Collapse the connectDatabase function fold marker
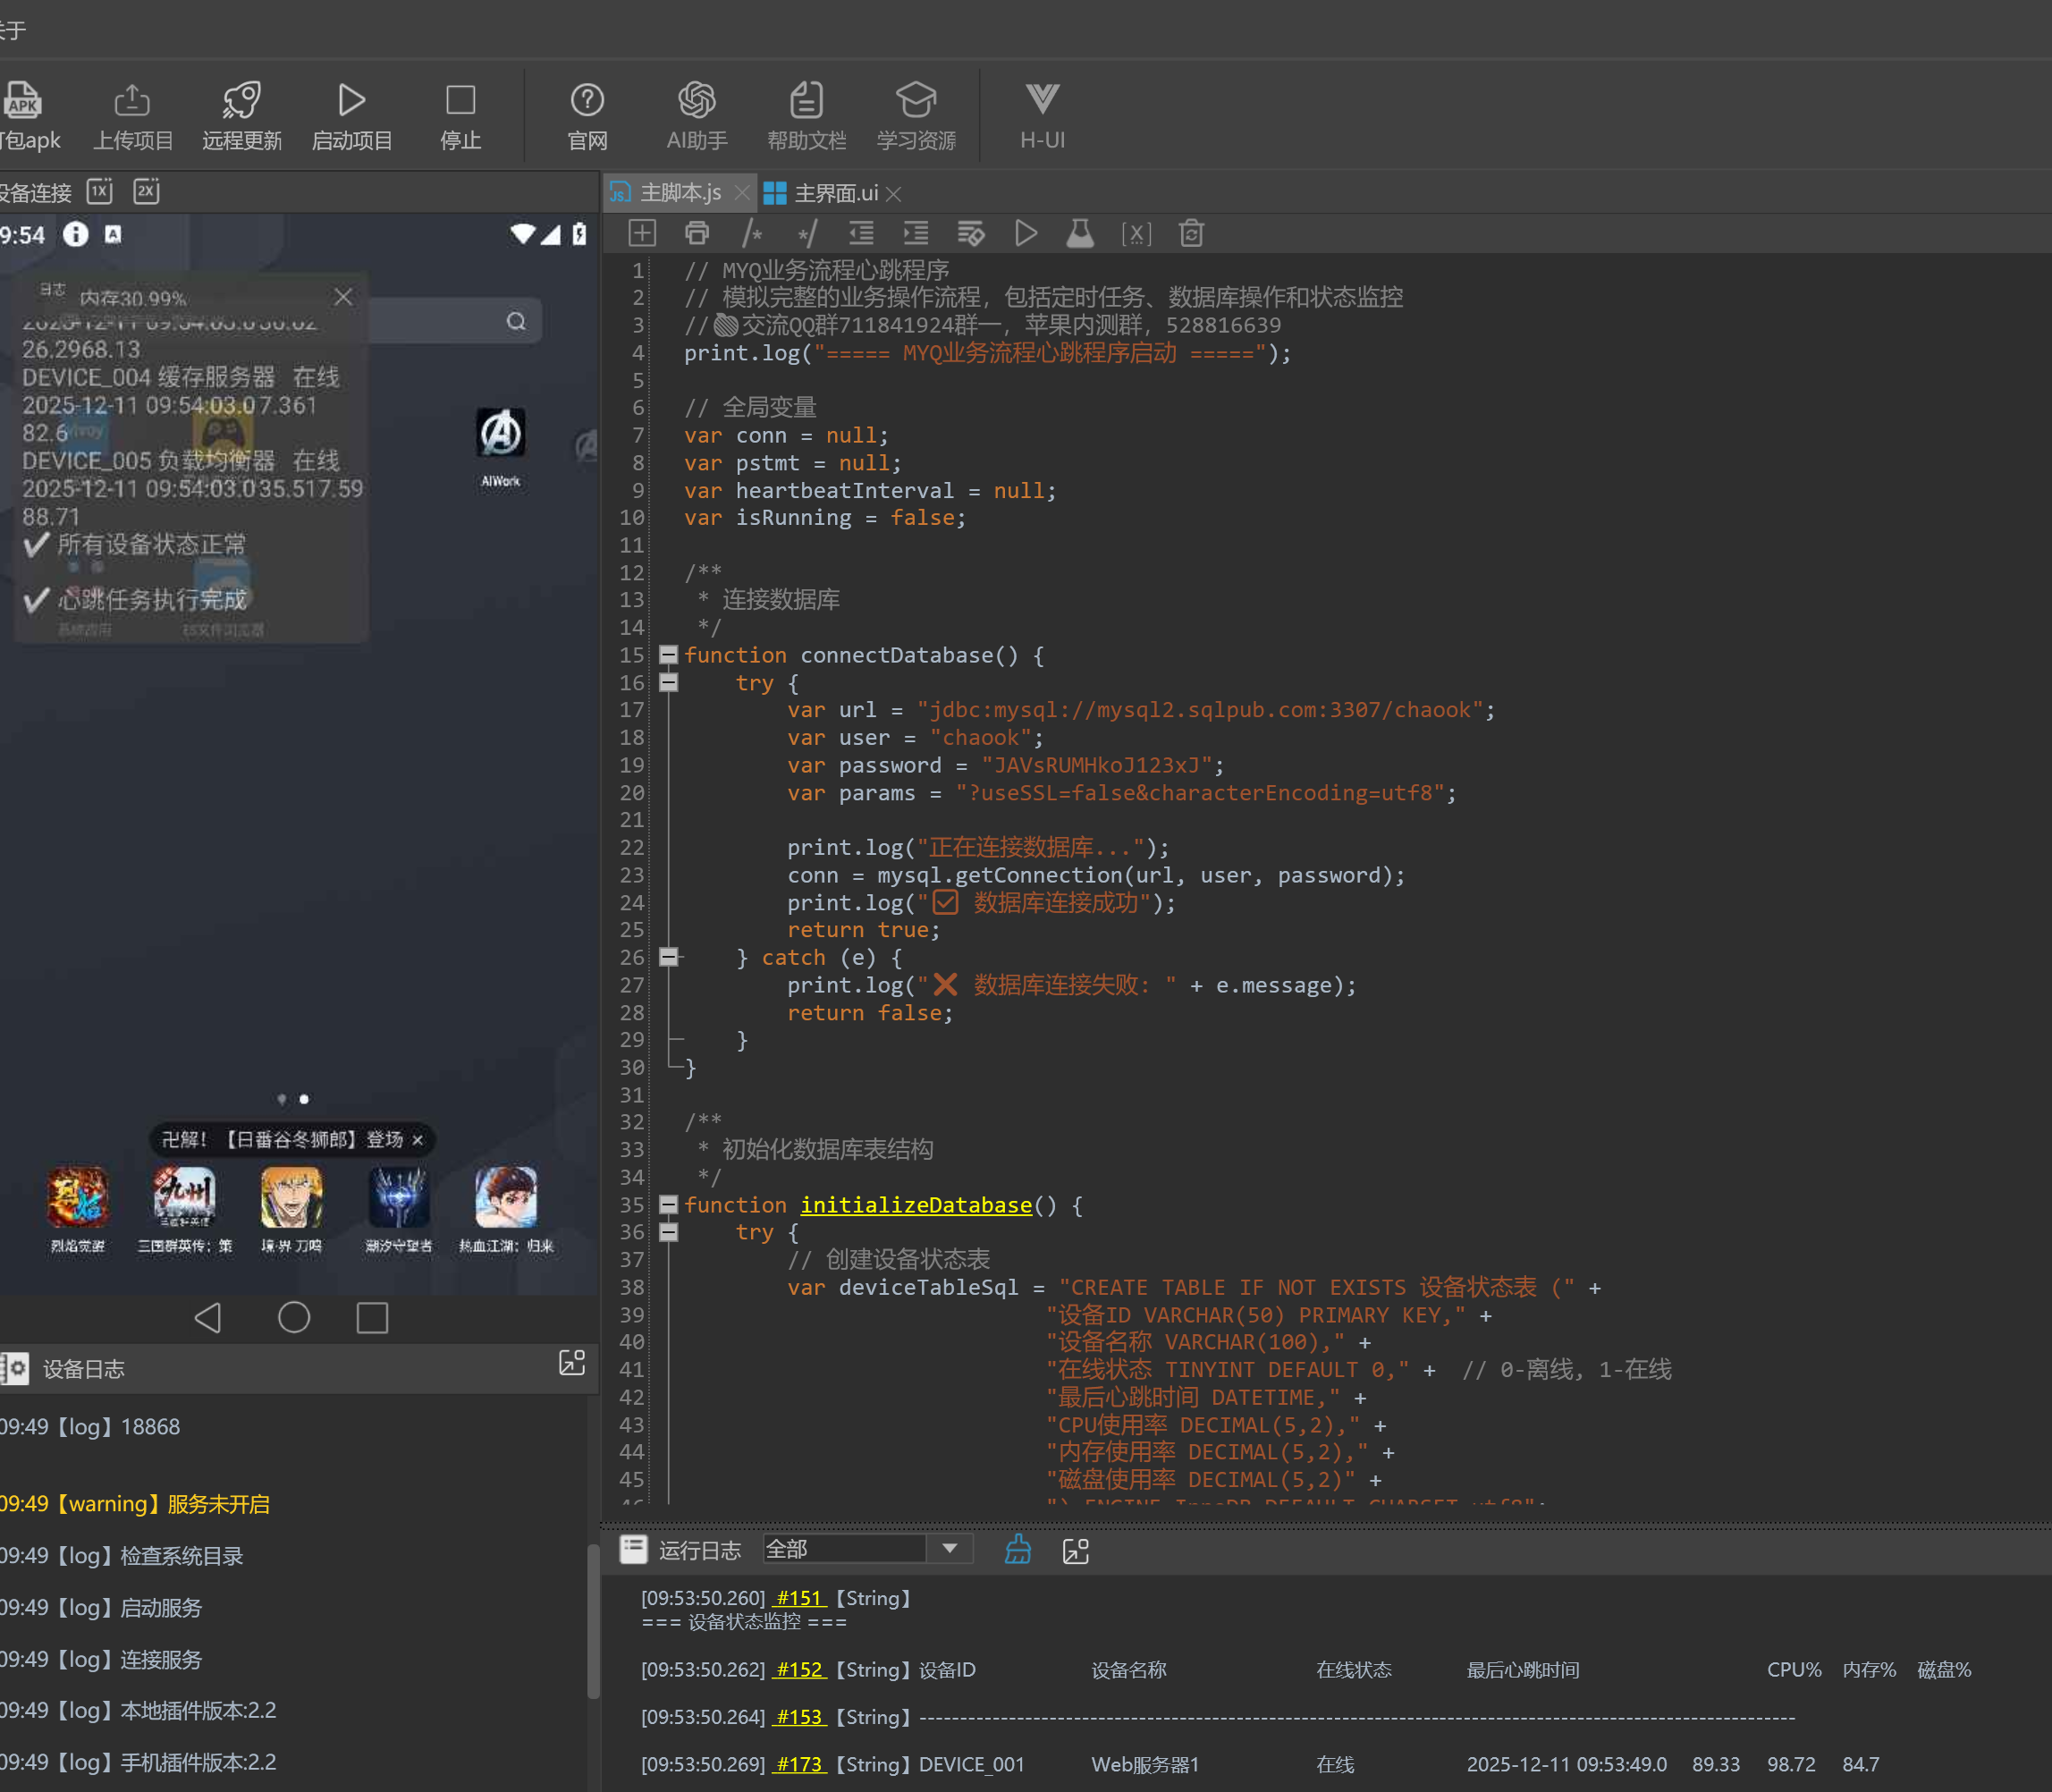Viewport: 2052px width, 1792px height. 669,655
